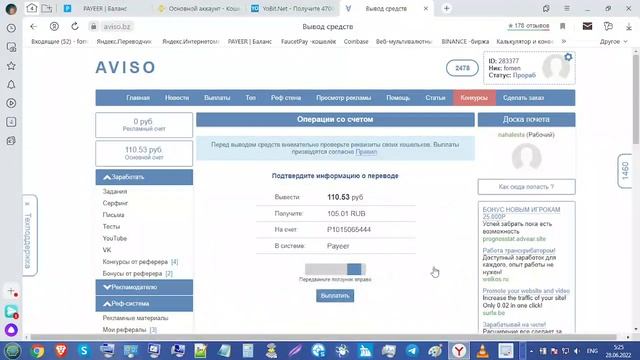This screenshot has width=640, height=360.
Task: Open Skype from the taskbar
Action: [x=84, y=351]
